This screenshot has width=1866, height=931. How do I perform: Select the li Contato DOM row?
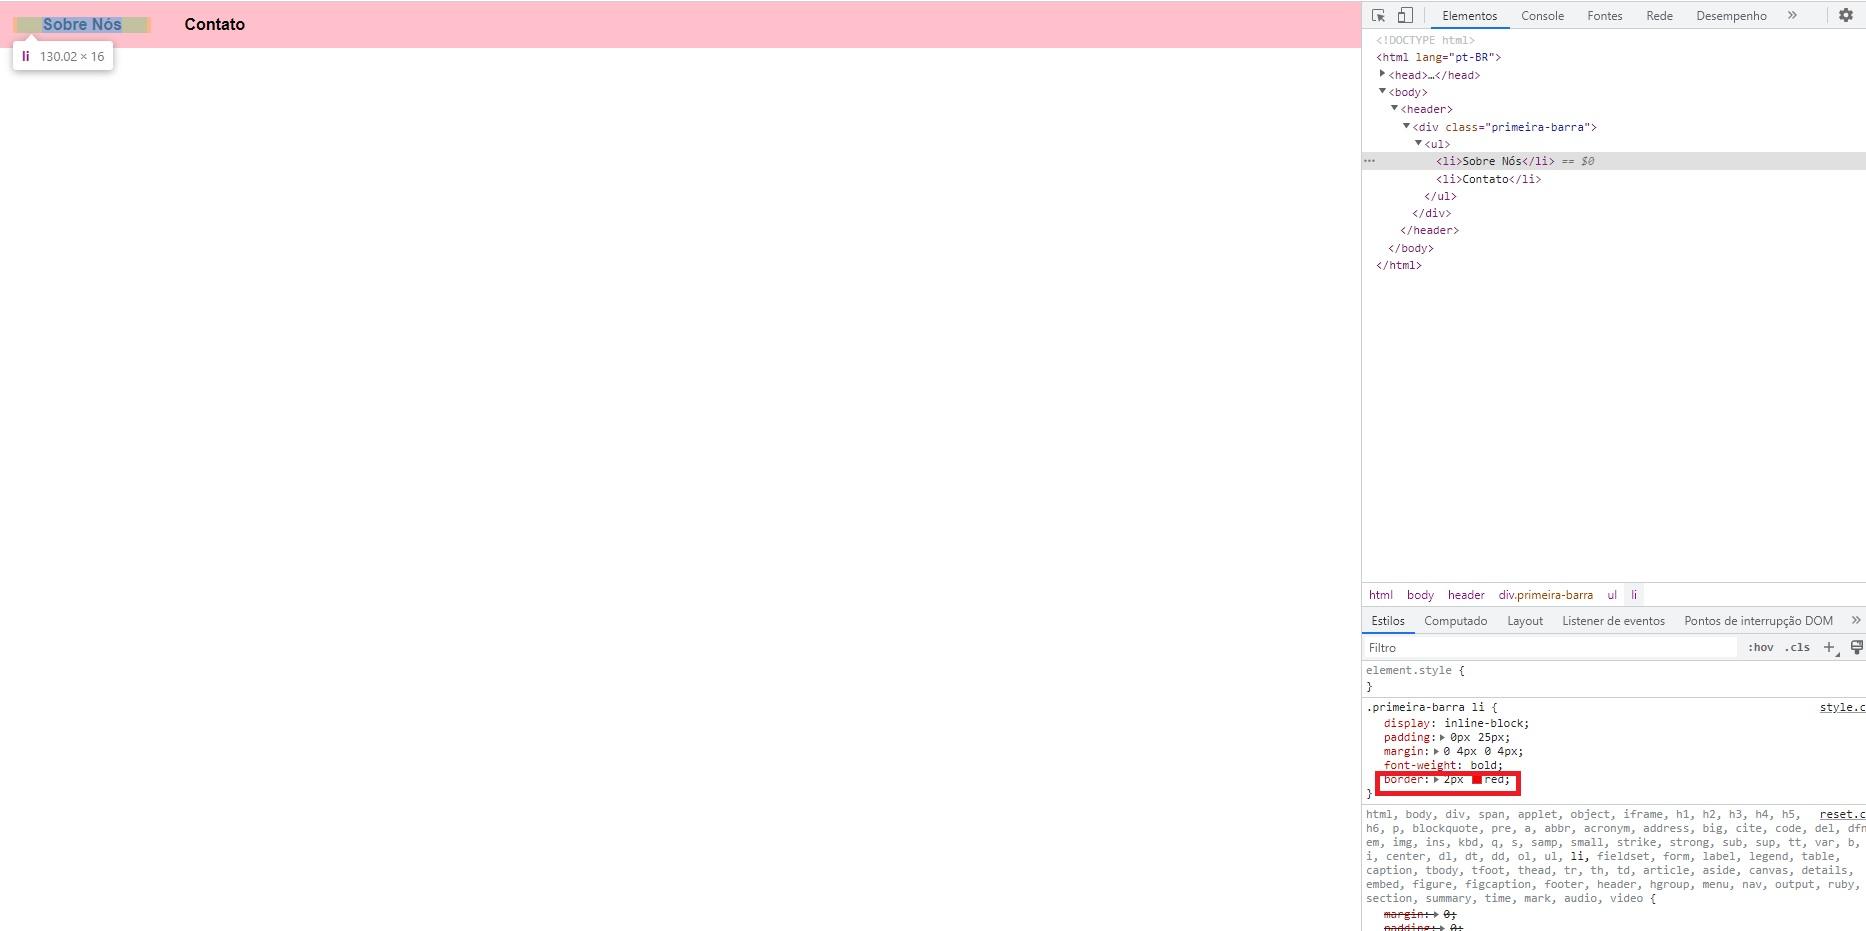(x=1613, y=179)
